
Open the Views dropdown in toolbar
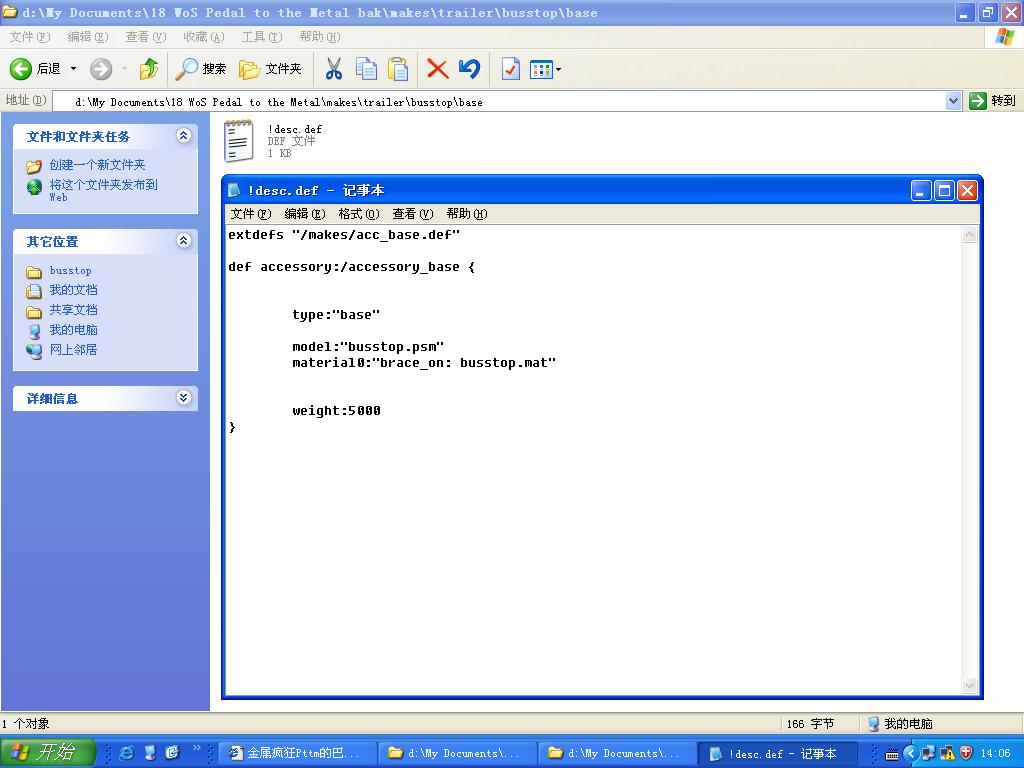tap(545, 69)
